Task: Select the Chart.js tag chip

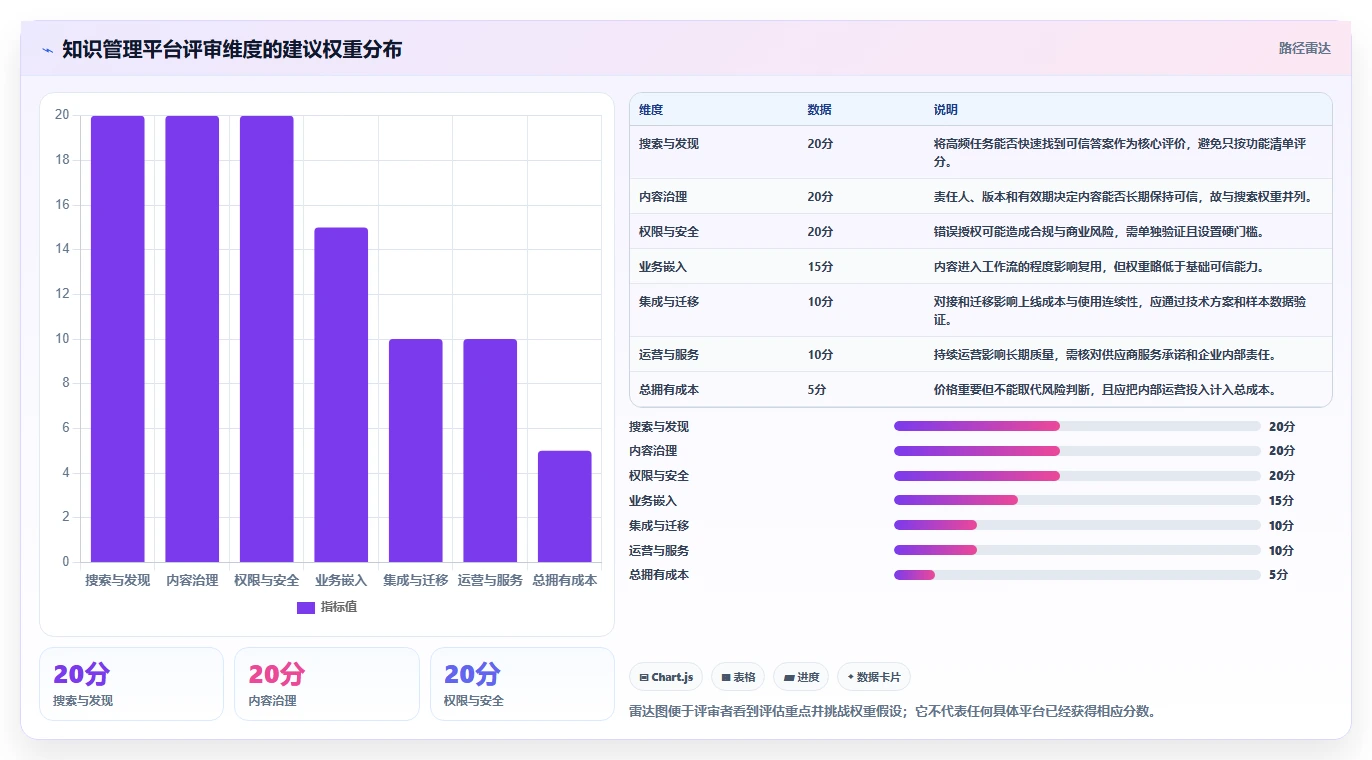Action: [x=666, y=677]
